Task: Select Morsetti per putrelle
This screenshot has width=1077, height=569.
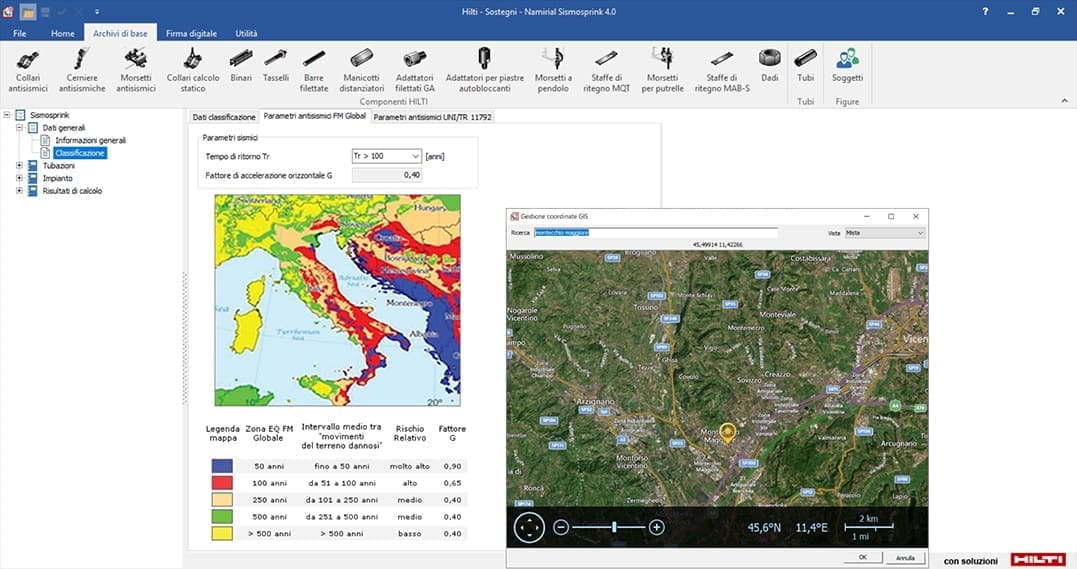Action: pyautogui.click(x=662, y=69)
